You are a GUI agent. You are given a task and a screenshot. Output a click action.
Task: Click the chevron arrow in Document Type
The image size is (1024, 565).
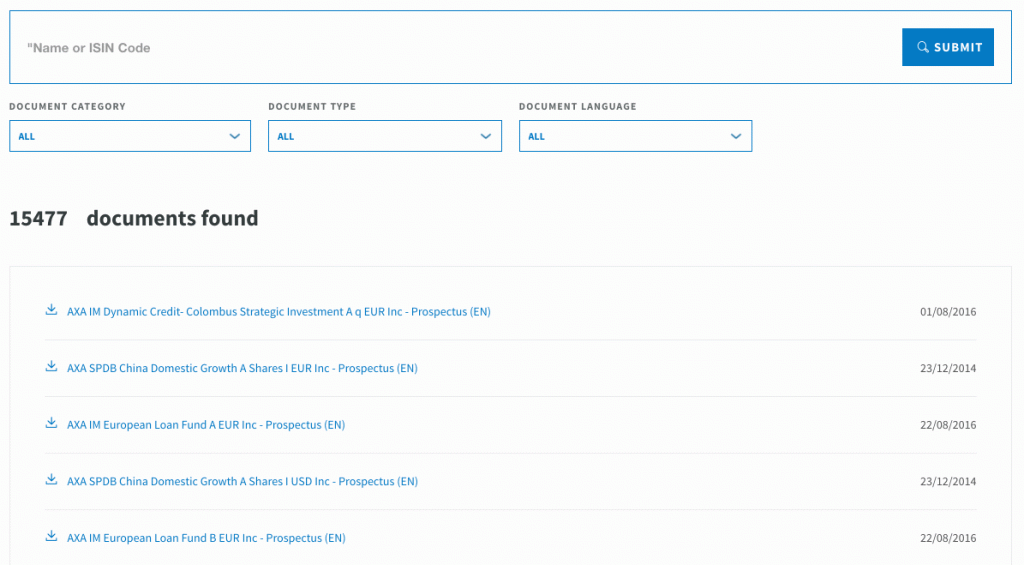[x=485, y=137]
